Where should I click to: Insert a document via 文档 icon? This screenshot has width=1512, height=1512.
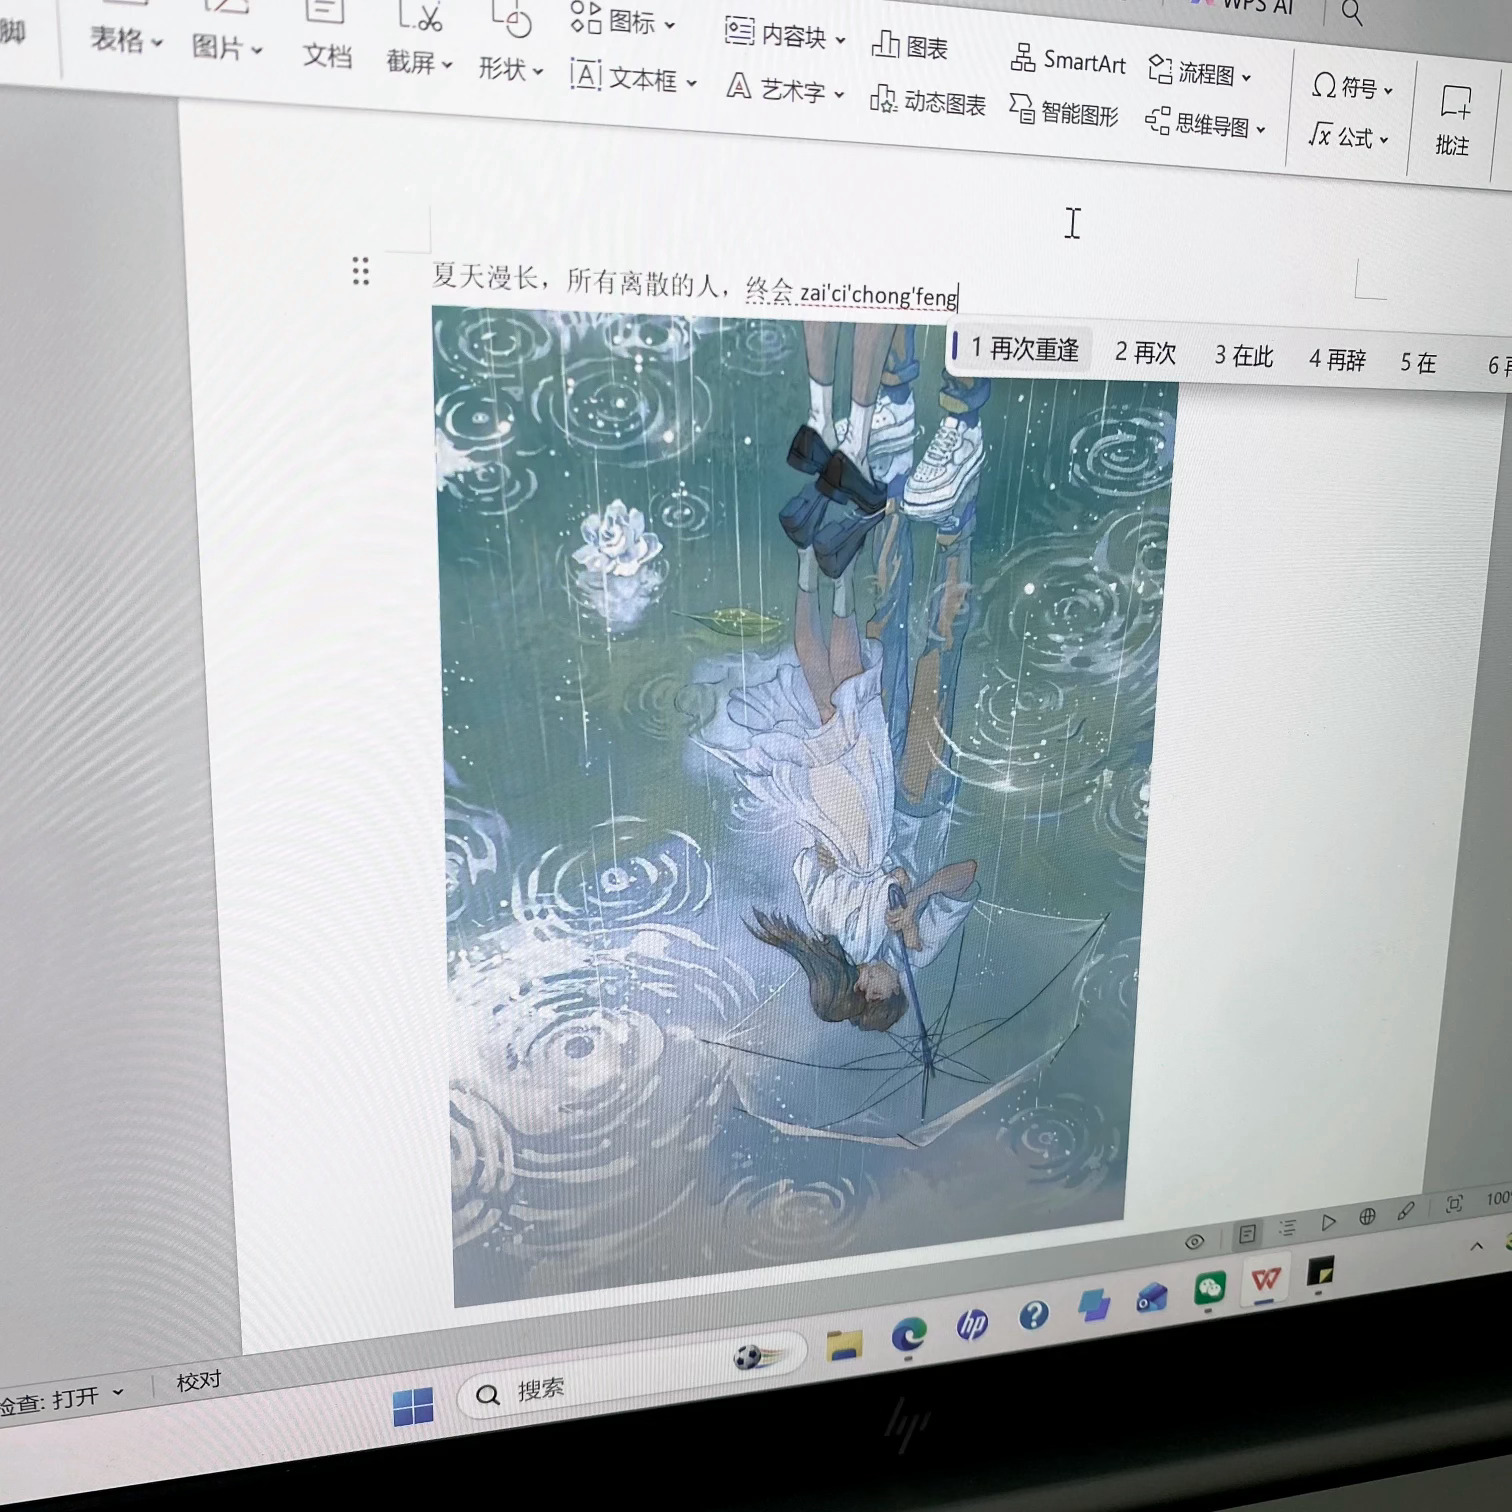pyautogui.click(x=326, y=35)
